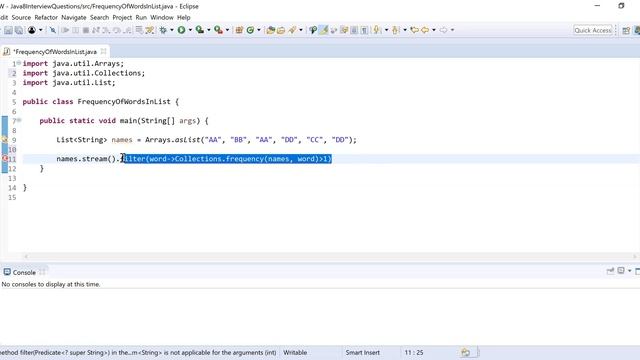Click the warning marker on line 9

click(4, 140)
